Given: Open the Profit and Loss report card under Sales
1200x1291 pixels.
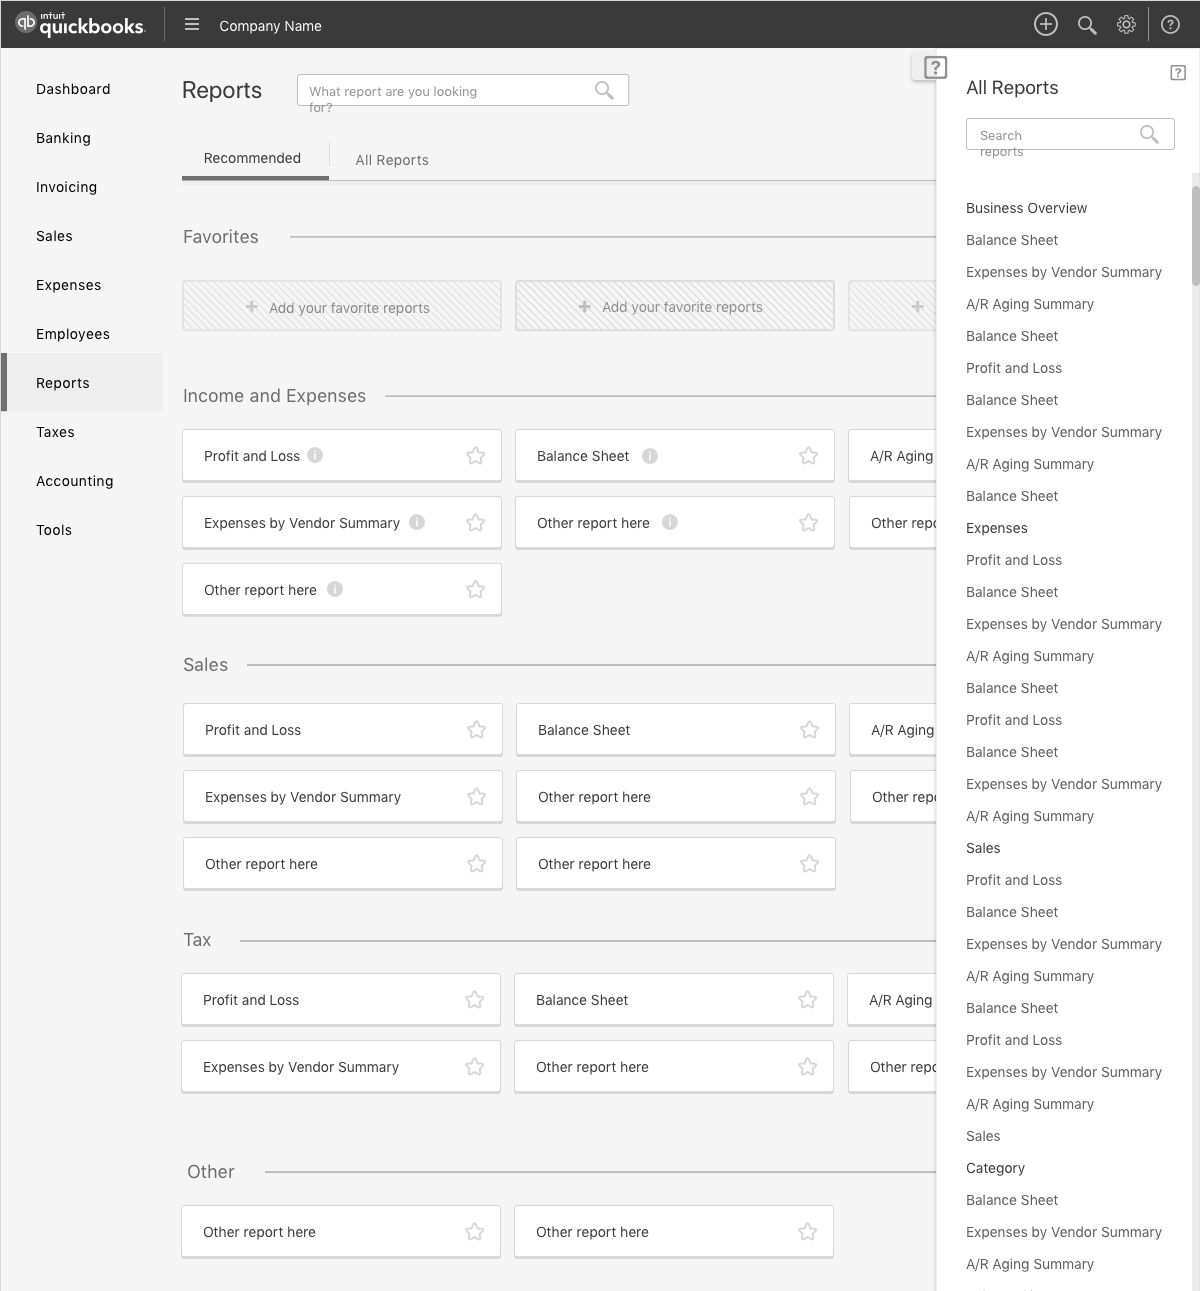Looking at the screenshot, I should tap(343, 730).
